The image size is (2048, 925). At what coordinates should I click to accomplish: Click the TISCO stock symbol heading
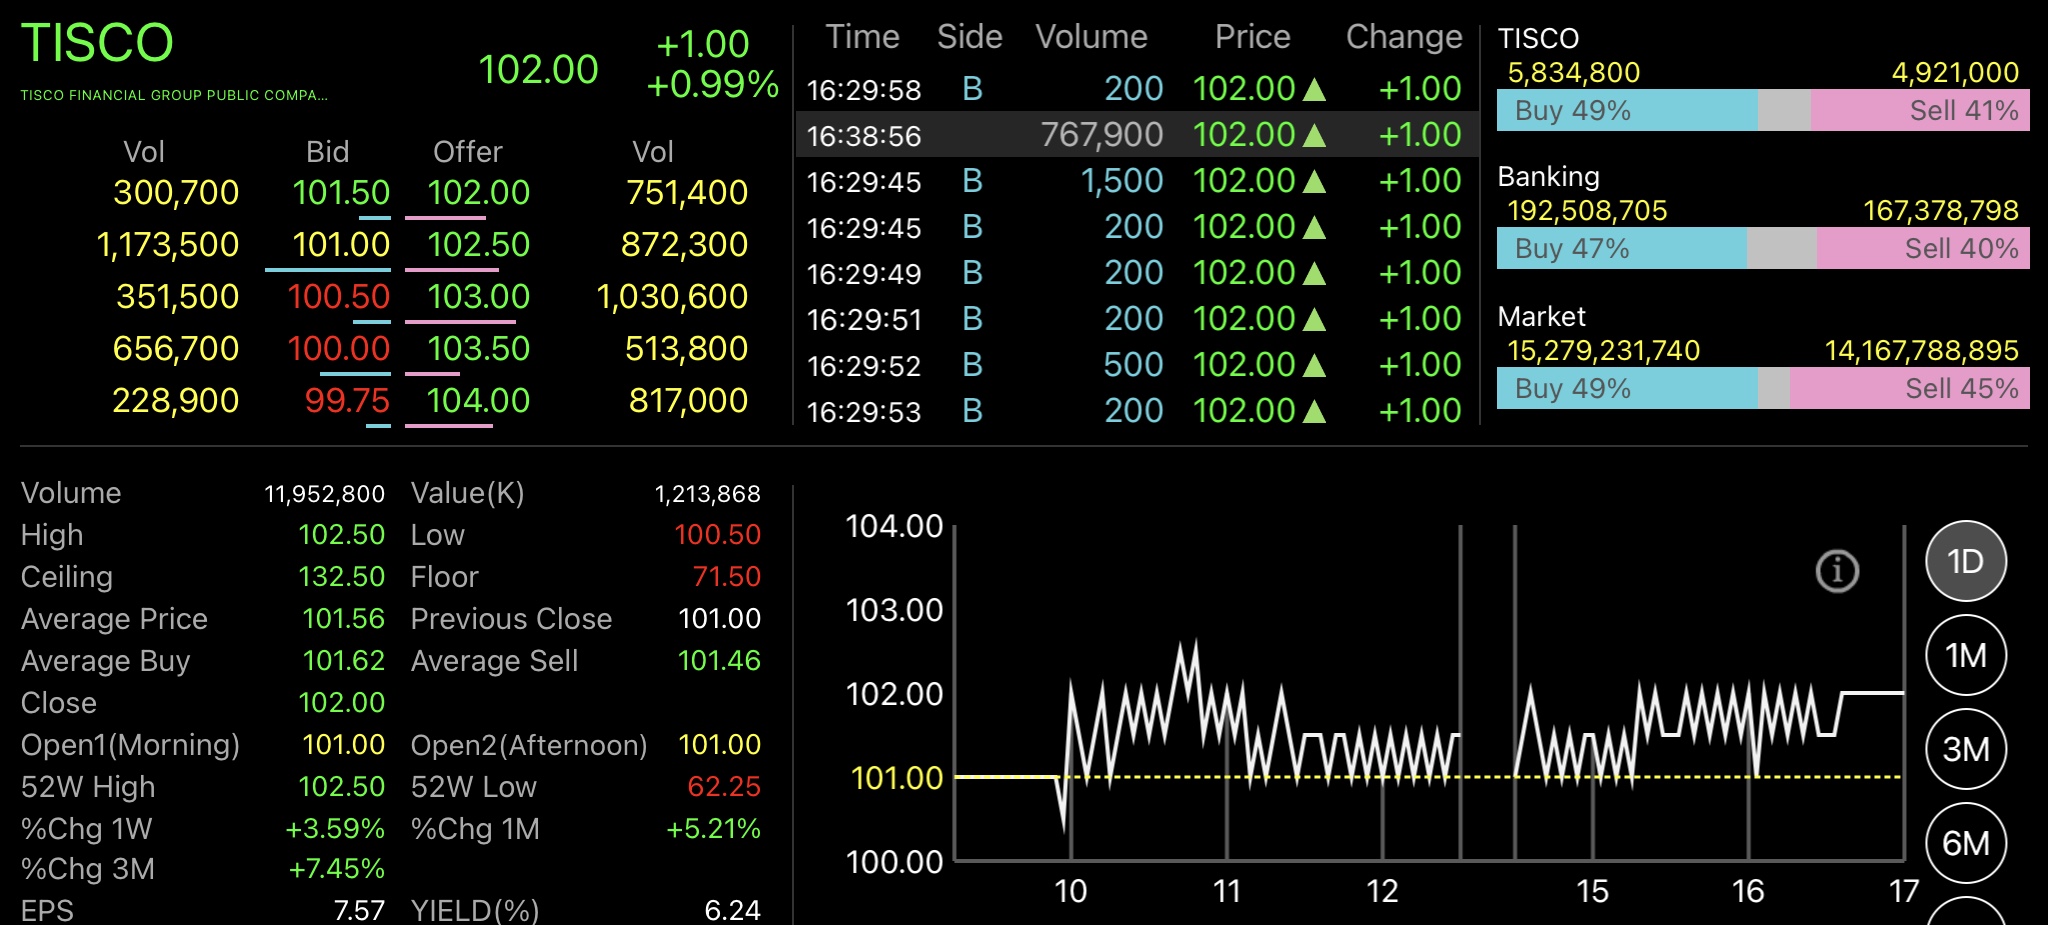pos(97,43)
